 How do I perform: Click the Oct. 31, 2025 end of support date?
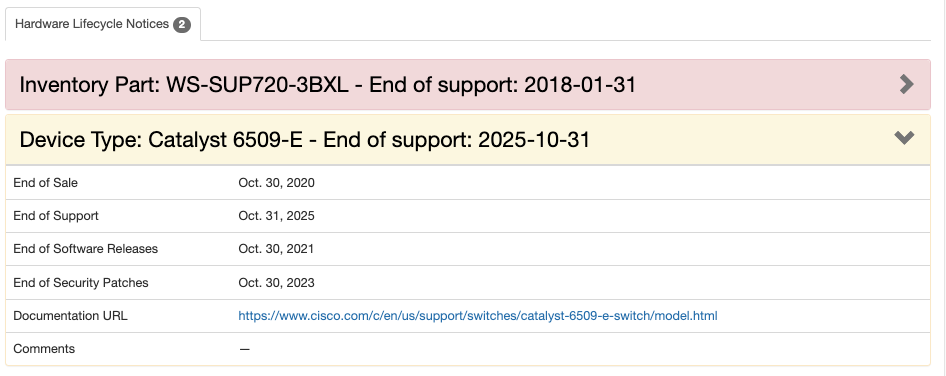pyautogui.click(x=276, y=215)
